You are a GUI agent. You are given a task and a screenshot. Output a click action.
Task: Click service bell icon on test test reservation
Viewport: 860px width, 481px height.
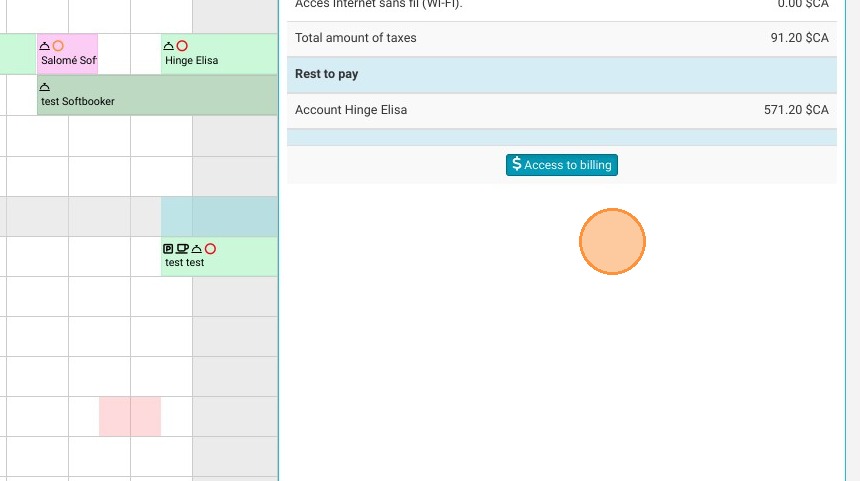[x=196, y=248]
